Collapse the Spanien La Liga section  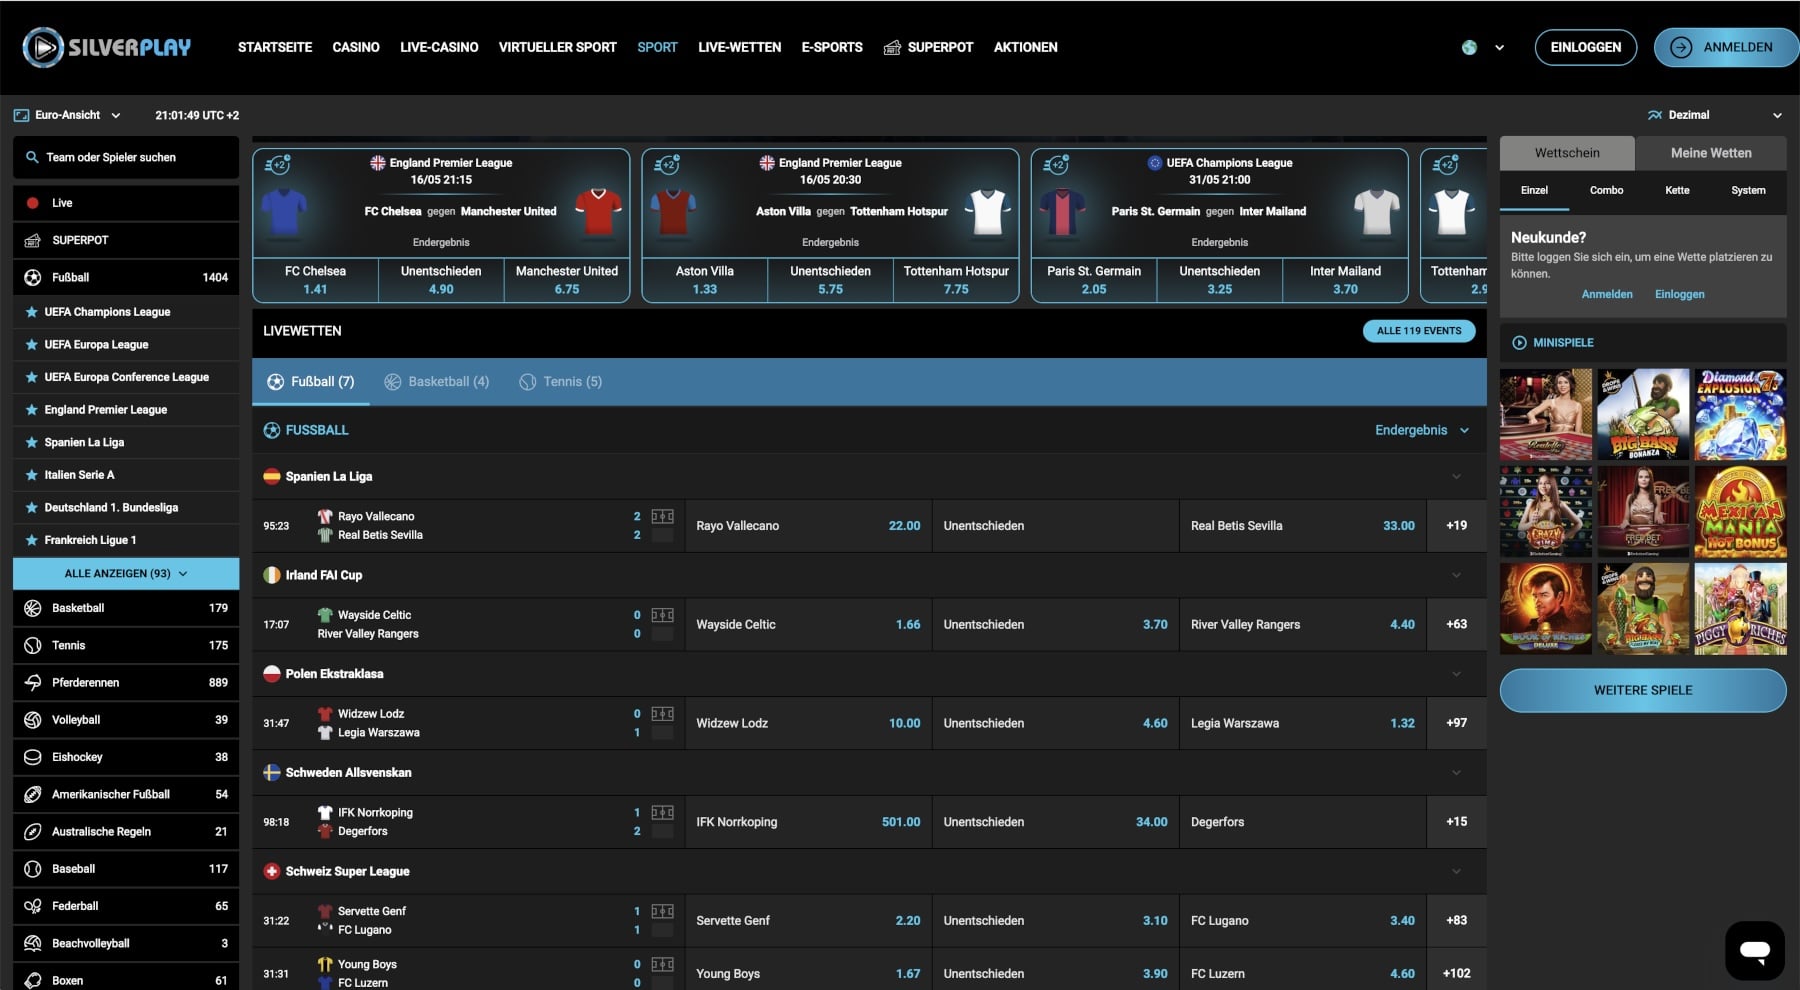[x=1456, y=477]
